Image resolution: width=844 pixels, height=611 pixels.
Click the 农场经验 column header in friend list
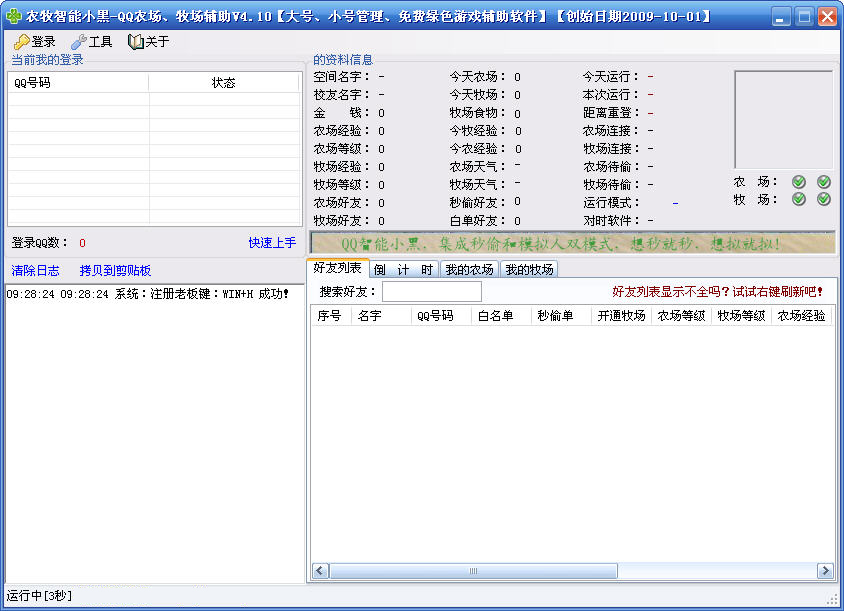tap(801, 315)
